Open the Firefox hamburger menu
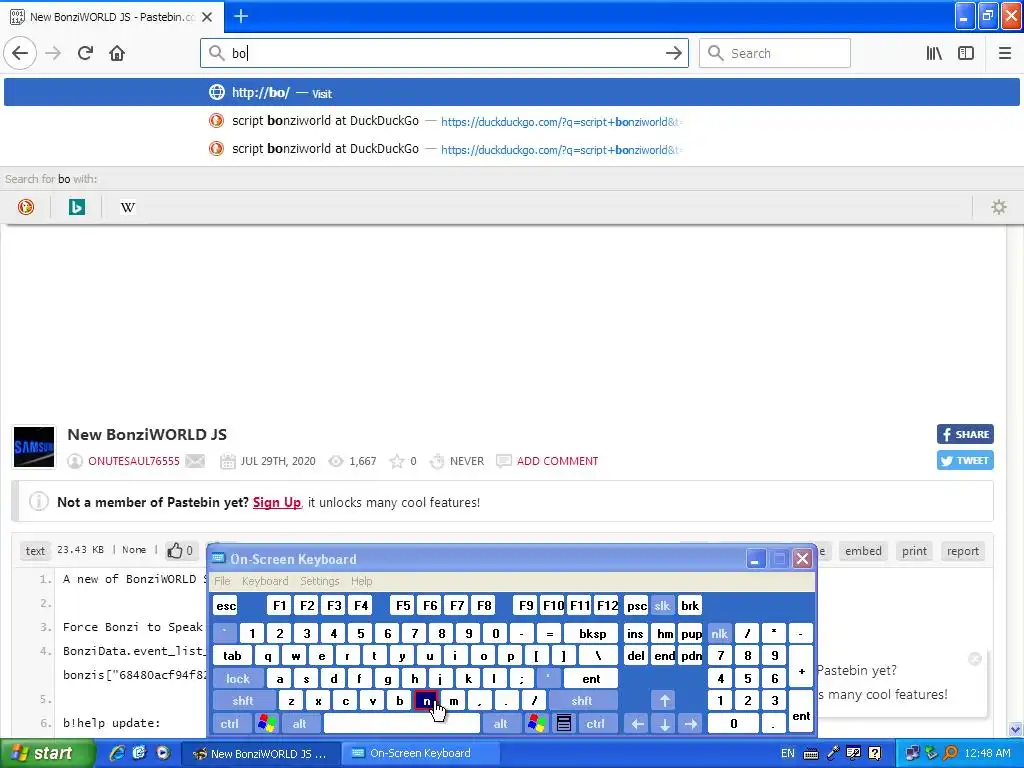Viewport: 1024px width, 768px height. (x=1005, y=54)
